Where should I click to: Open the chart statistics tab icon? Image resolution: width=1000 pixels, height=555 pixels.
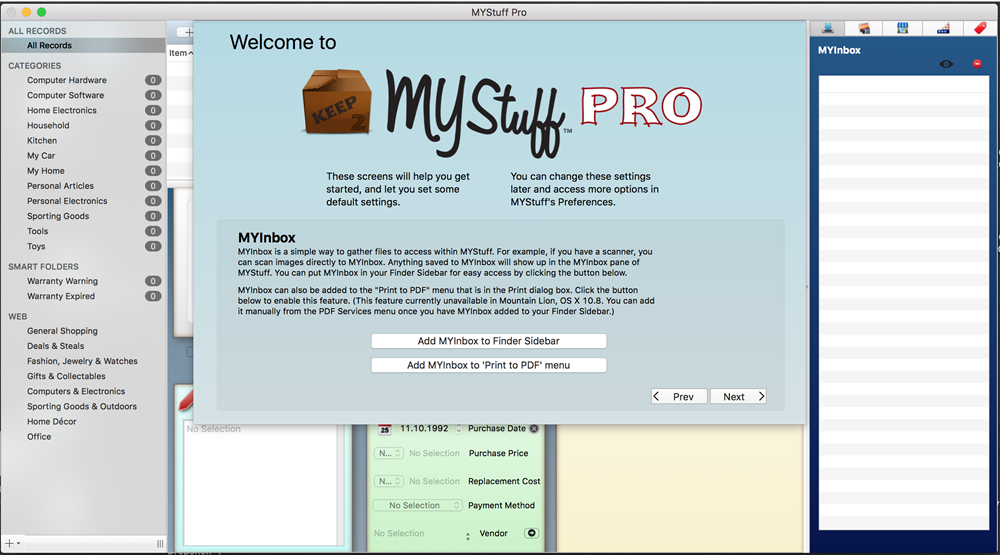(943, 28)
